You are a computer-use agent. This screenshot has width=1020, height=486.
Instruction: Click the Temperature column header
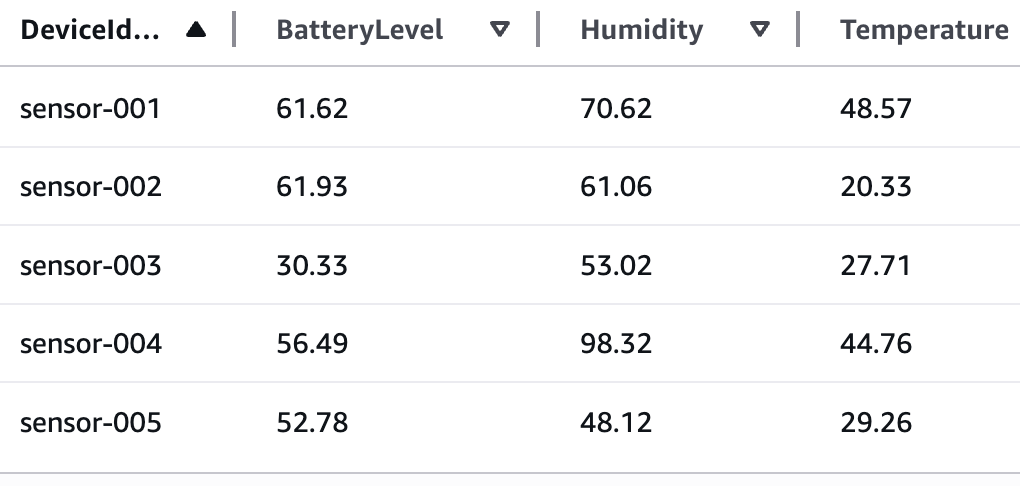click(x=924, y=30)
